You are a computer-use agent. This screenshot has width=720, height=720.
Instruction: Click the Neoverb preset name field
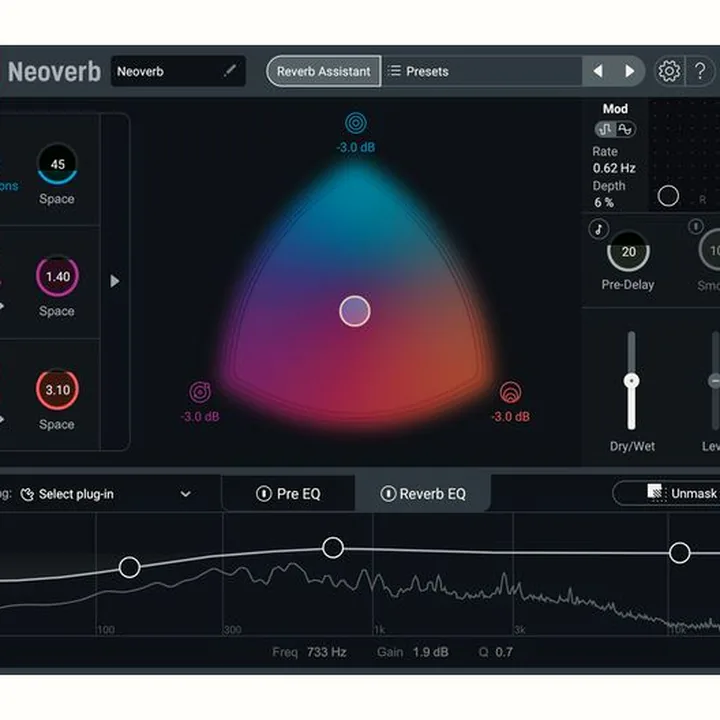tap(178, 71)
